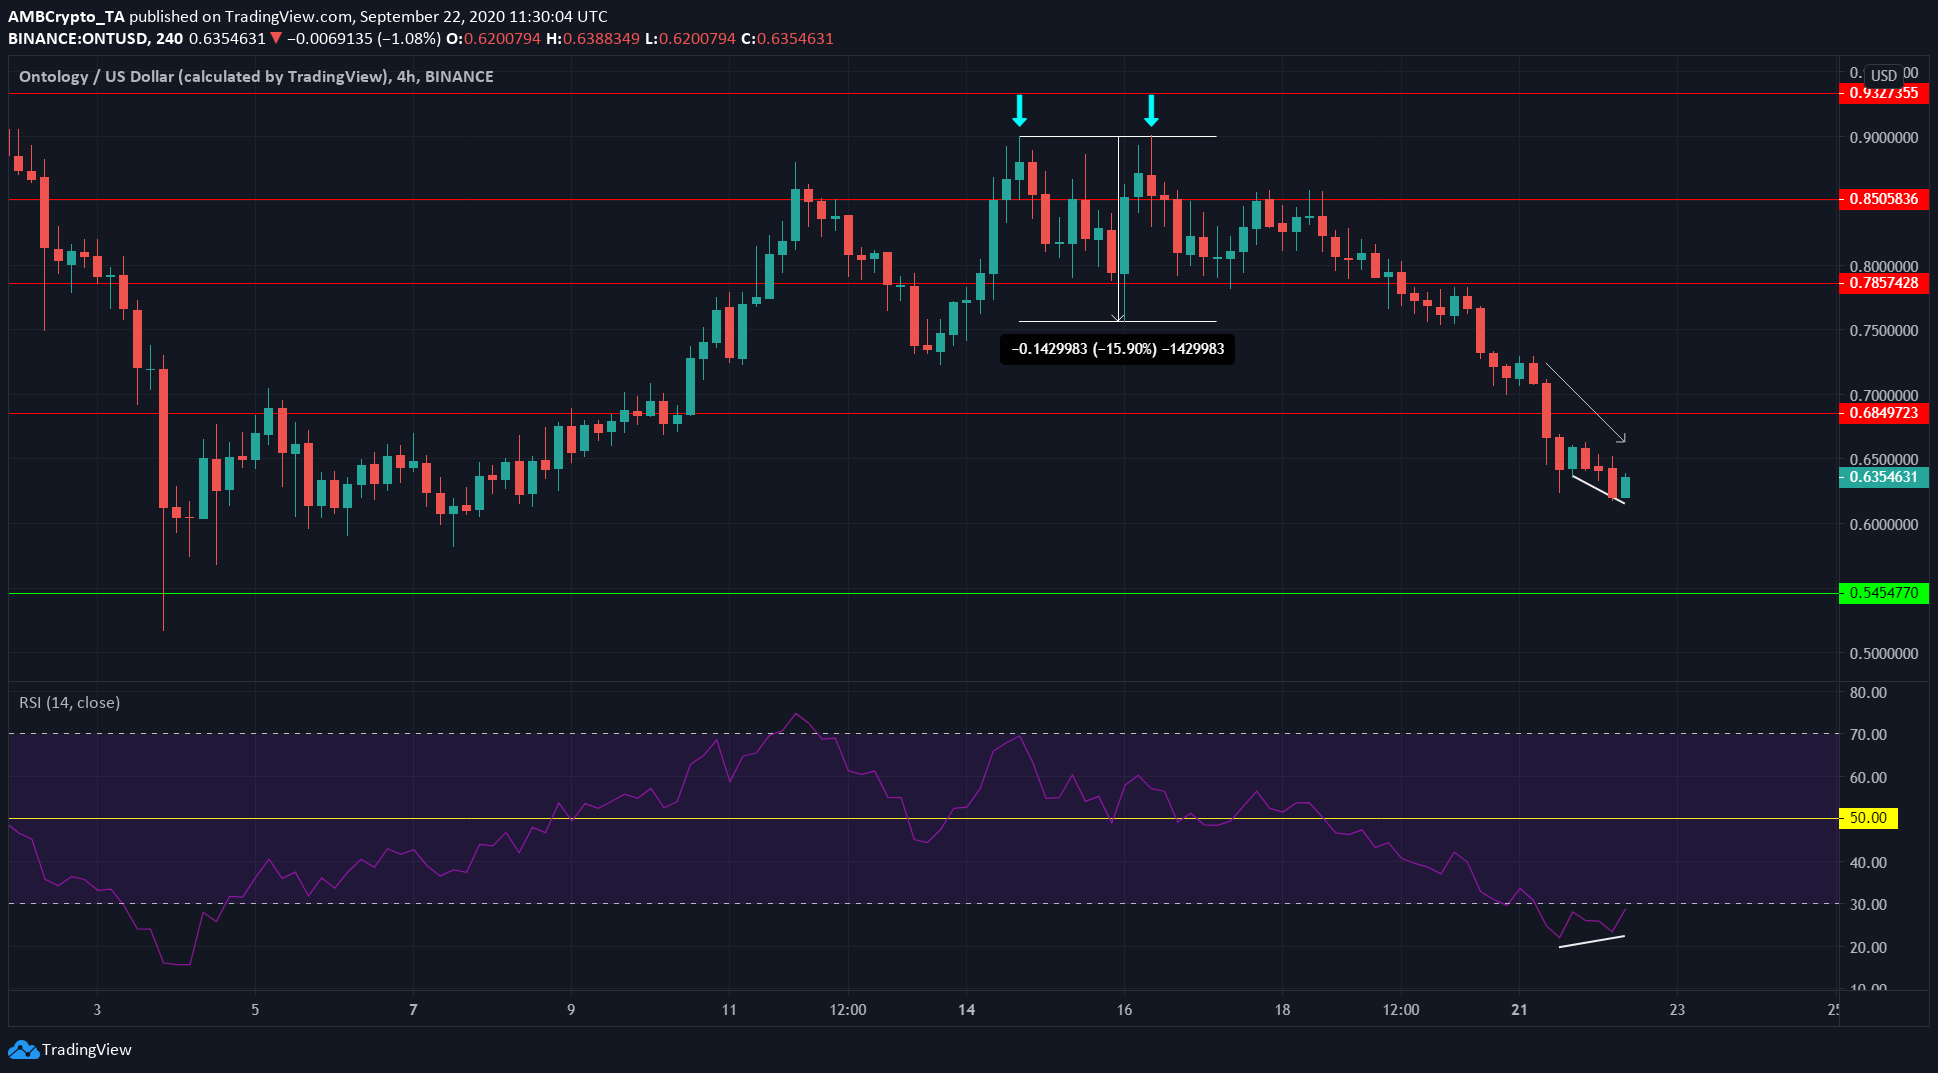Viewport: 1938px width, 1073px height.
Task: Click the RSI 70.00 axis tick
Action: pyautogui.click(x=1868, y=735)
